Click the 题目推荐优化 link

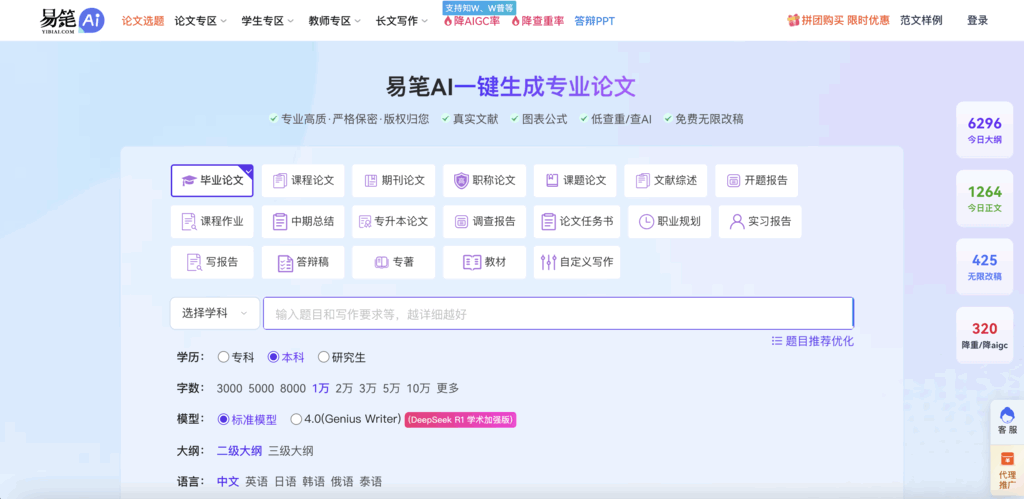812,341
